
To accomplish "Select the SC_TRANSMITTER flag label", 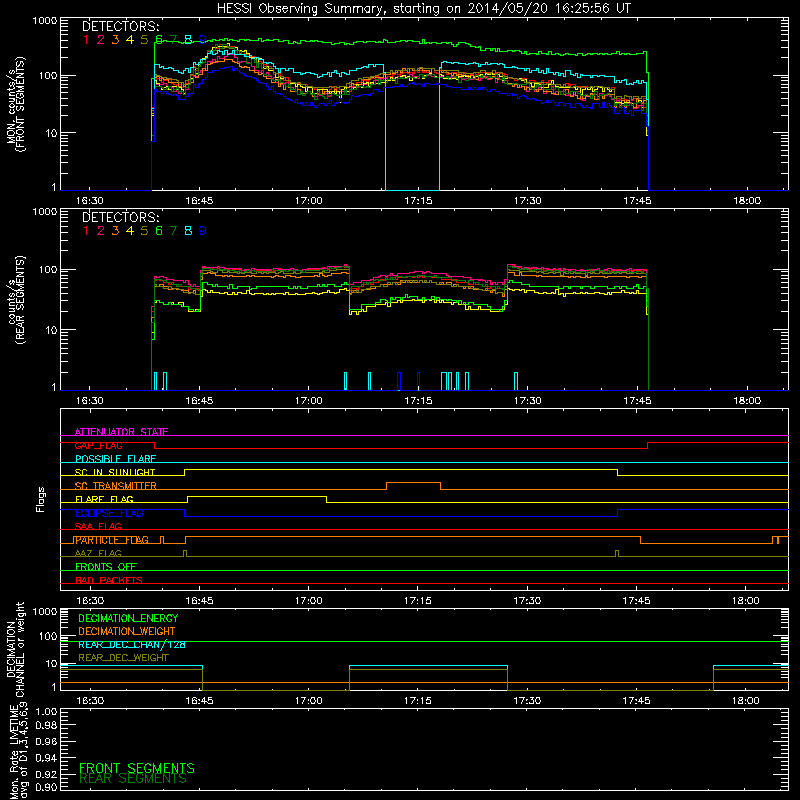I will tap(116, 486).
